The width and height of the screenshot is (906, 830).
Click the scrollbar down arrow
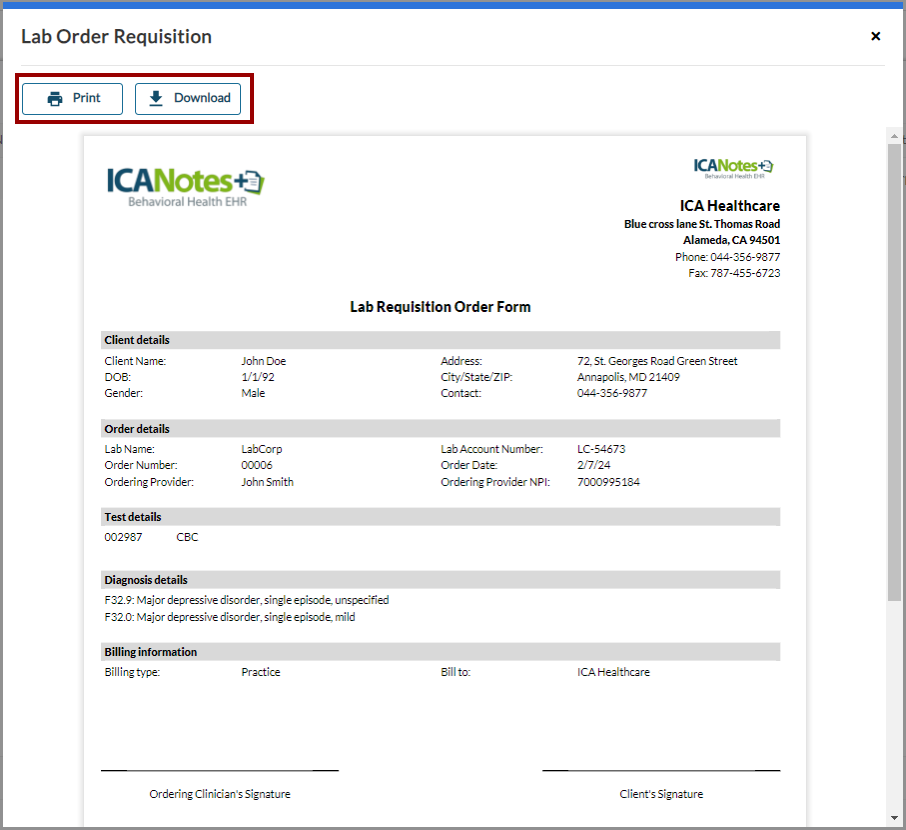click(x=894, y=818)
